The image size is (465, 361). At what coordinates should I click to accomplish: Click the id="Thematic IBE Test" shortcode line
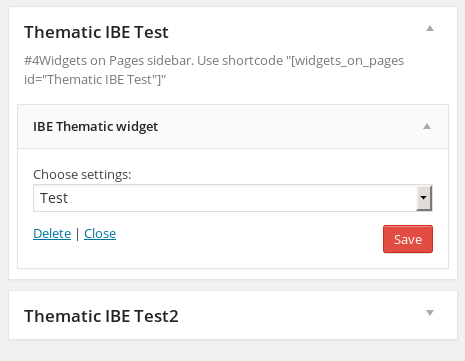(x=95, y=80)
